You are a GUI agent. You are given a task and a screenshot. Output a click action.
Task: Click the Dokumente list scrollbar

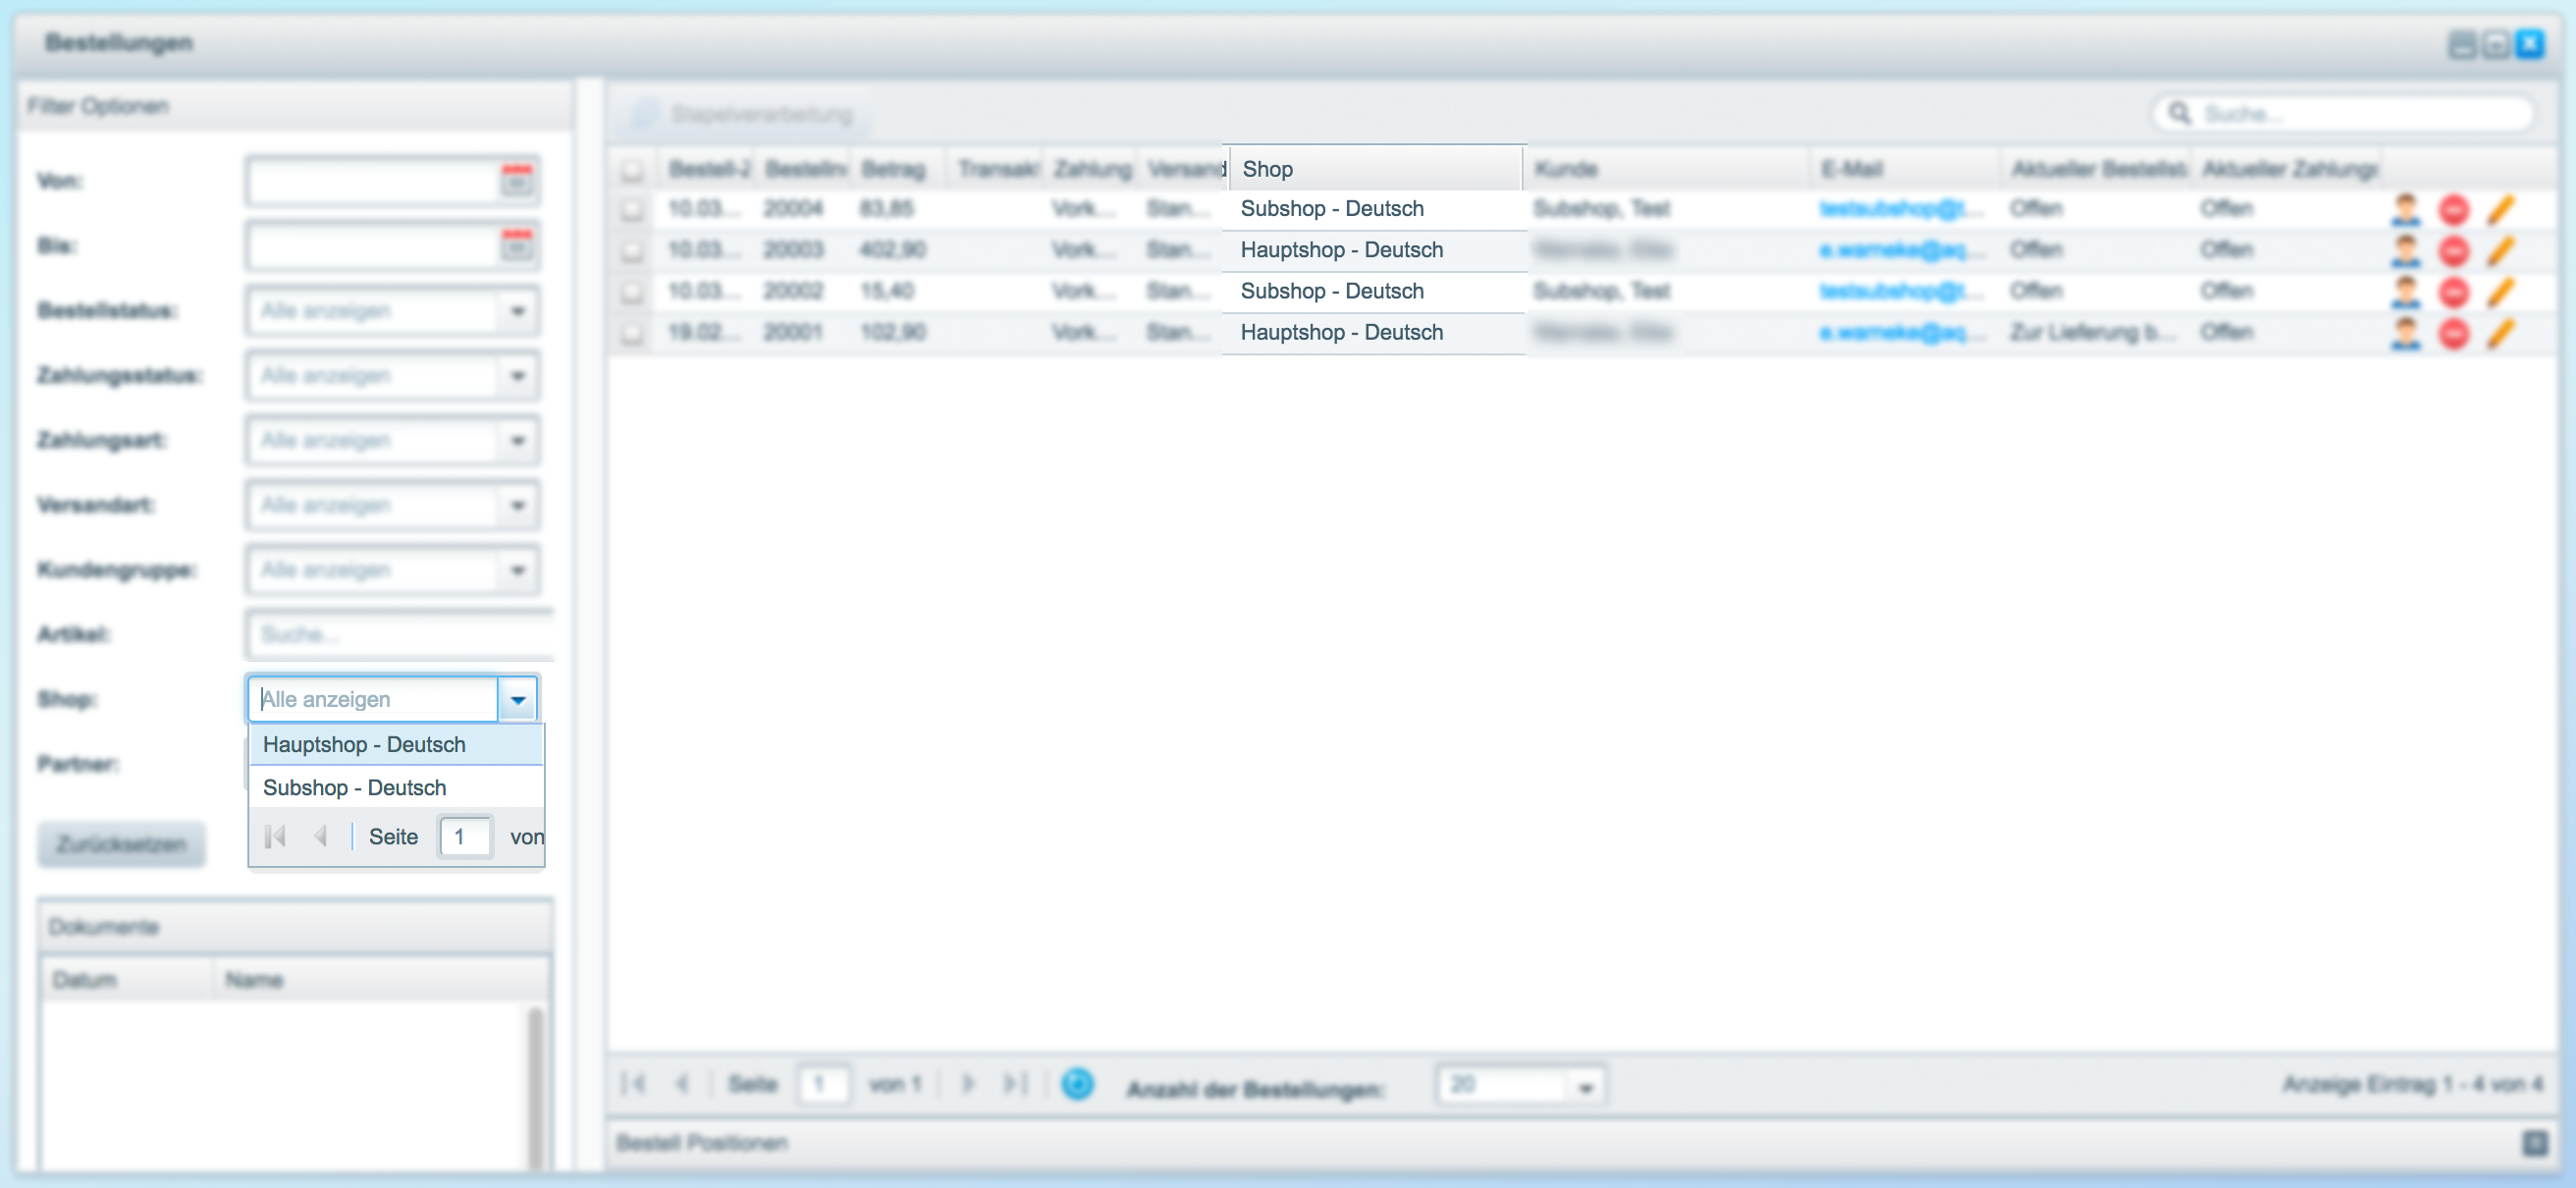pos(535,1088)
